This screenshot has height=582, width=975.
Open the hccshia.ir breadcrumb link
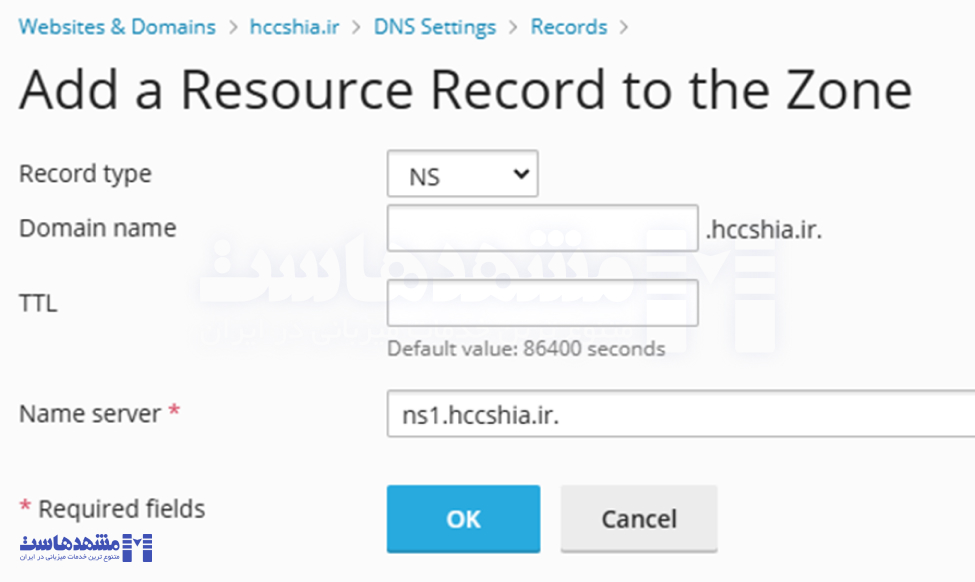(x=294, y=26)
